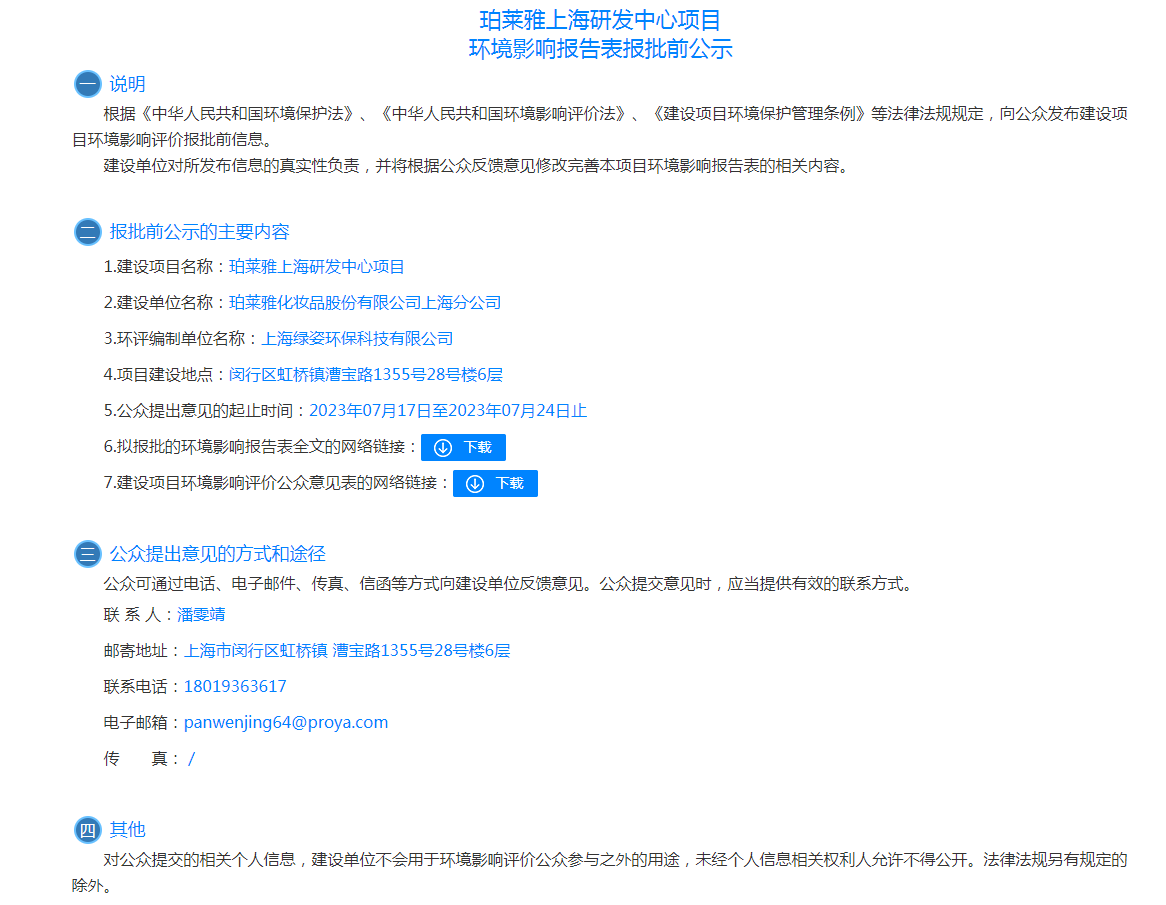Click section three numbered circle icon

click(88, 554)
